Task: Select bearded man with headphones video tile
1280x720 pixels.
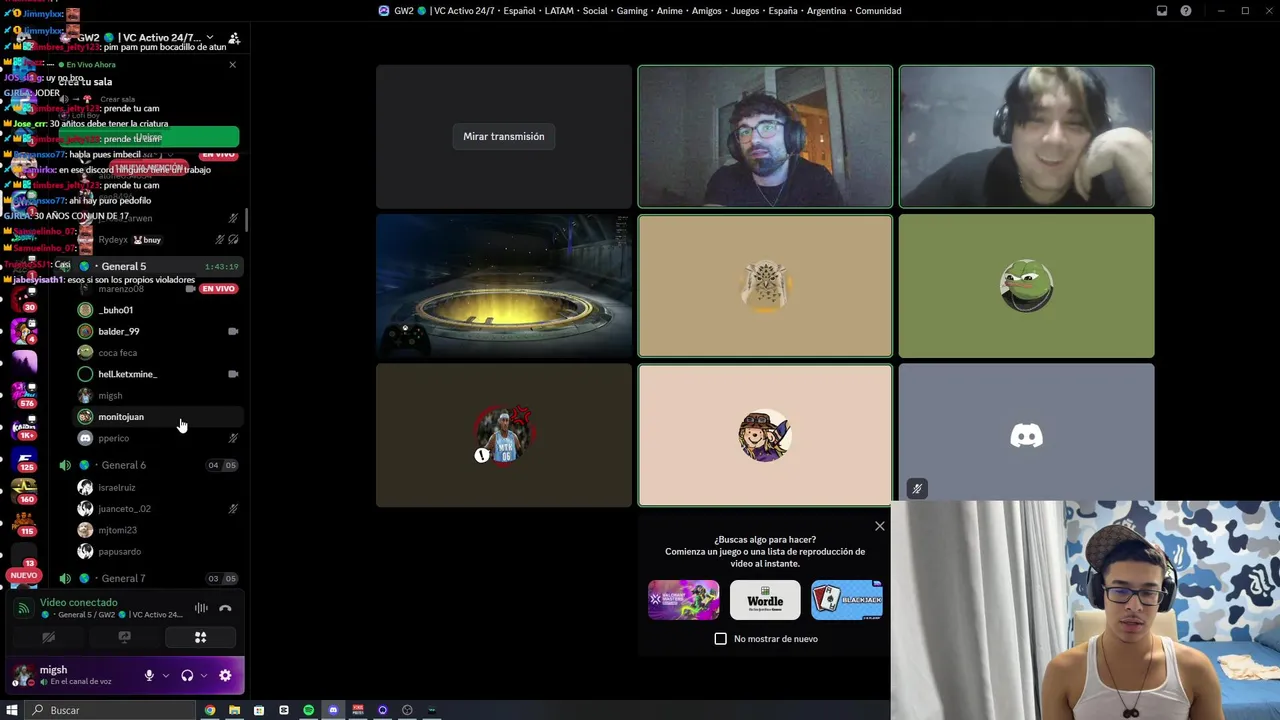Action: click(765, 137)
